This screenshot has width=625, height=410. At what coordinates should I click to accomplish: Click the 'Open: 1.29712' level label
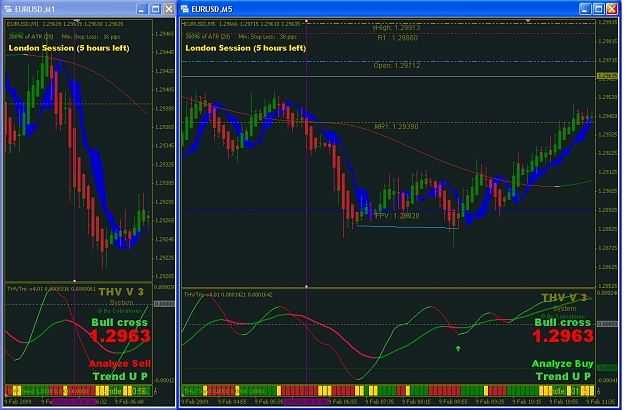tap(397, 65)
